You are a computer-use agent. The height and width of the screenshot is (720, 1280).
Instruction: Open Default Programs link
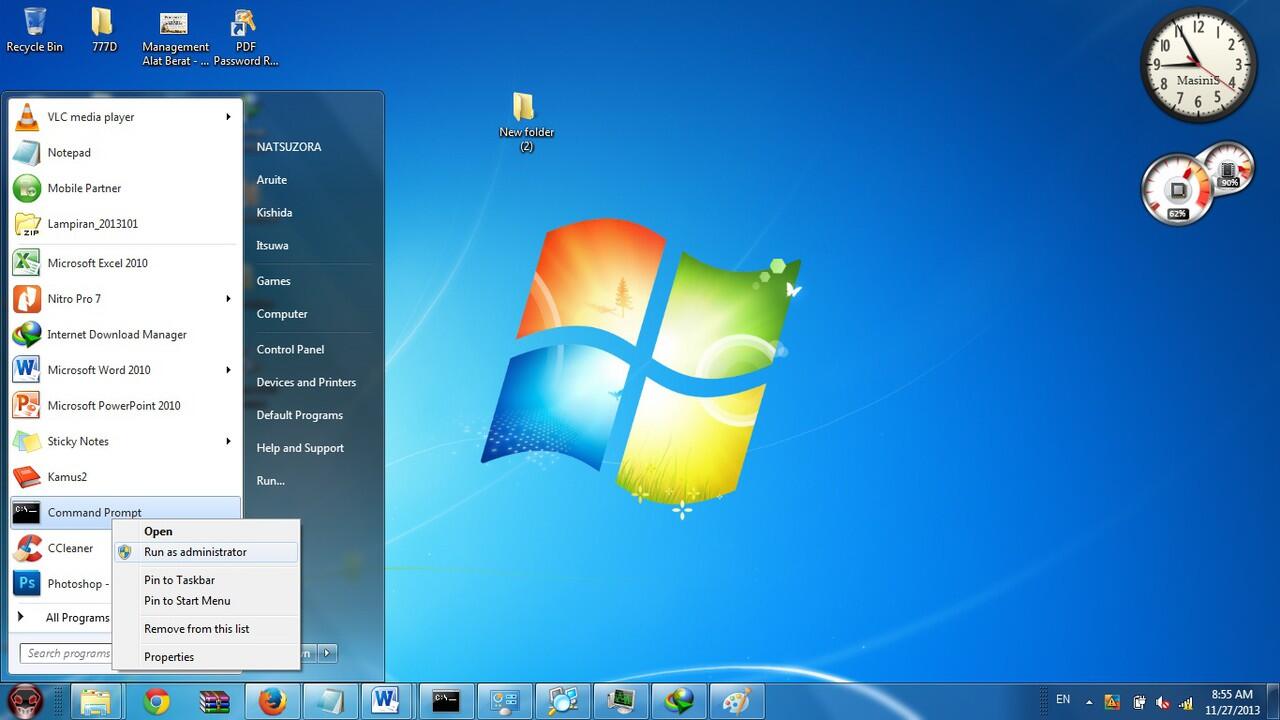click(x=300, y=415)
